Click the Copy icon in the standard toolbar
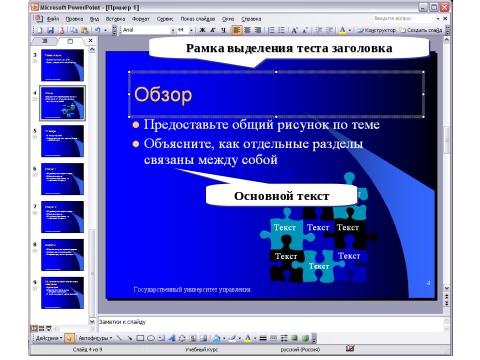Viewport: 480px width, 360px height. (74, 30)
